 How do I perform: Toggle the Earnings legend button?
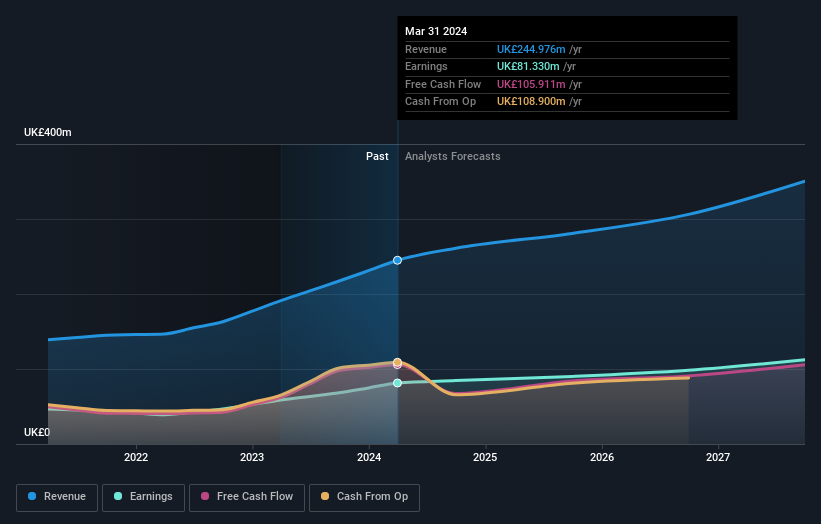point(143,497)
